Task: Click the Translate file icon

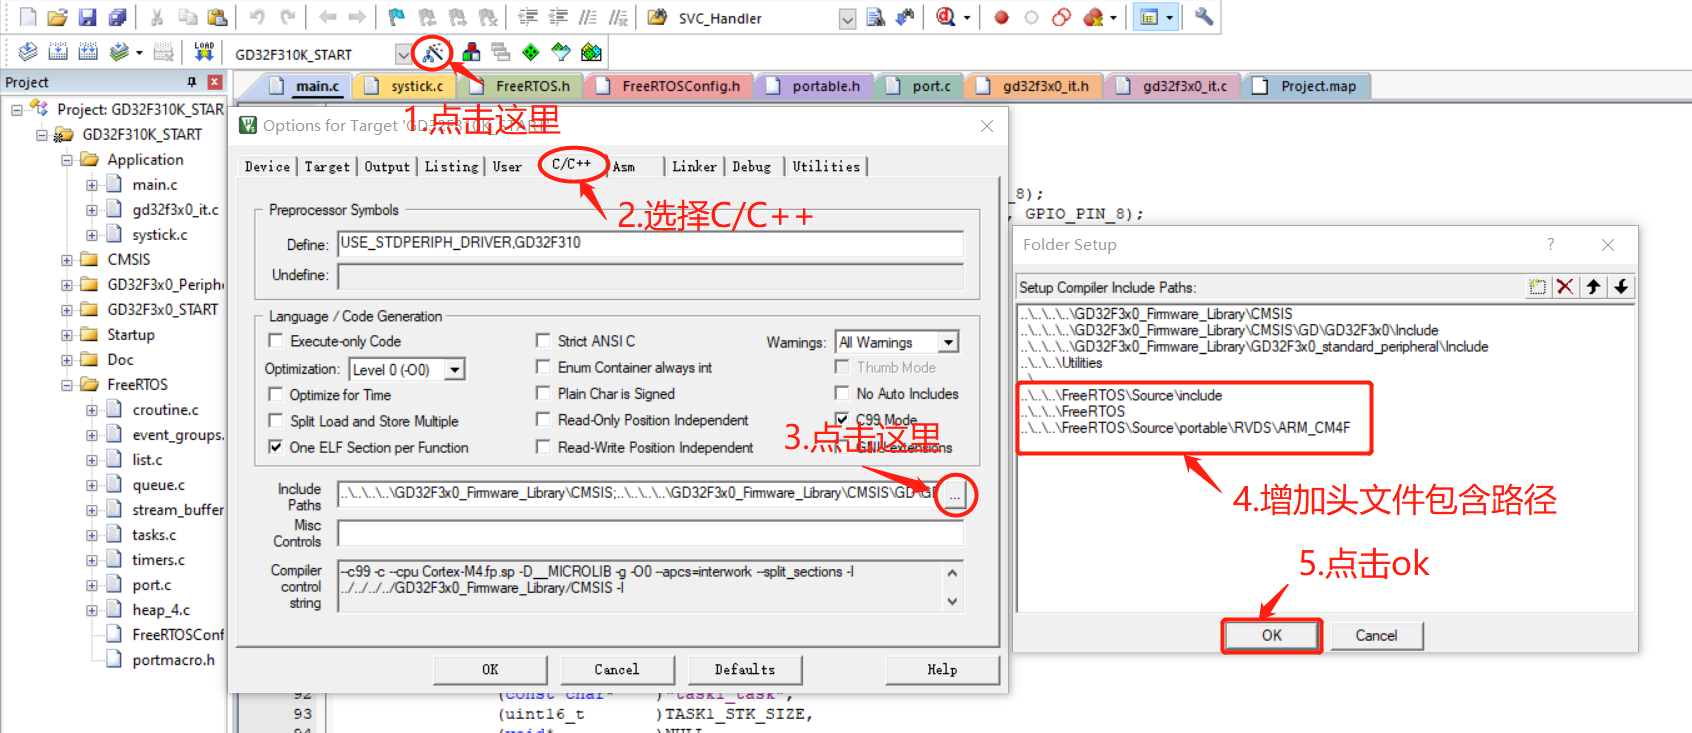Action: 28,52
